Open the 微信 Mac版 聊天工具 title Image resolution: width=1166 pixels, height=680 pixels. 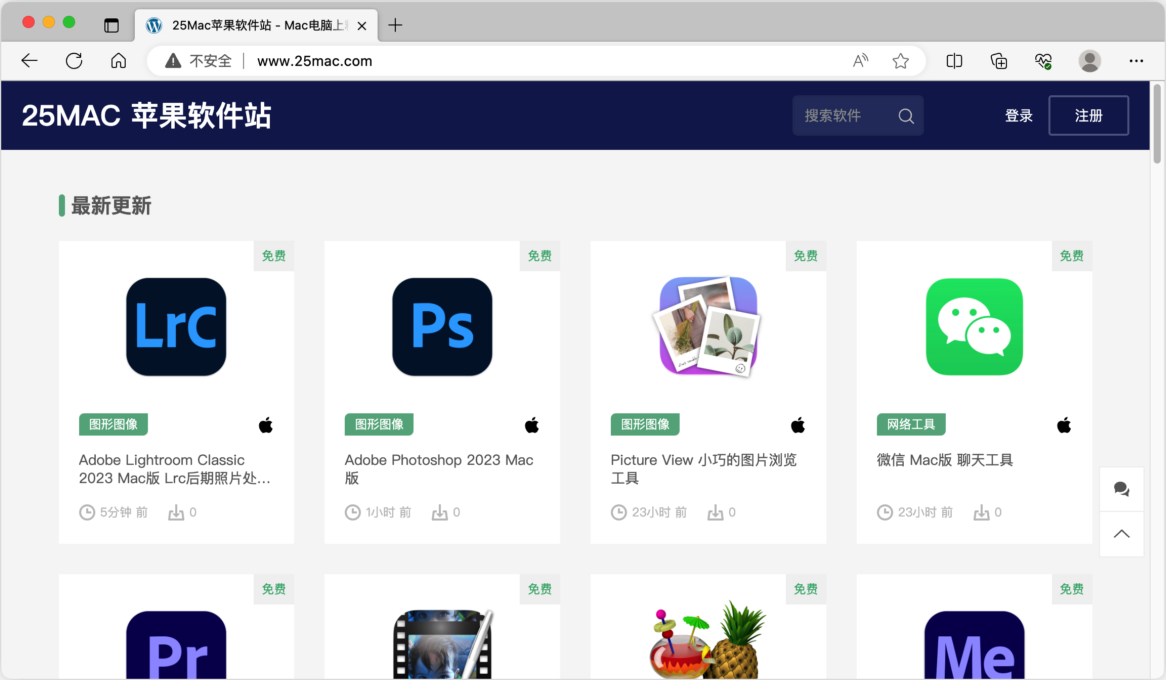coord(944,460)
